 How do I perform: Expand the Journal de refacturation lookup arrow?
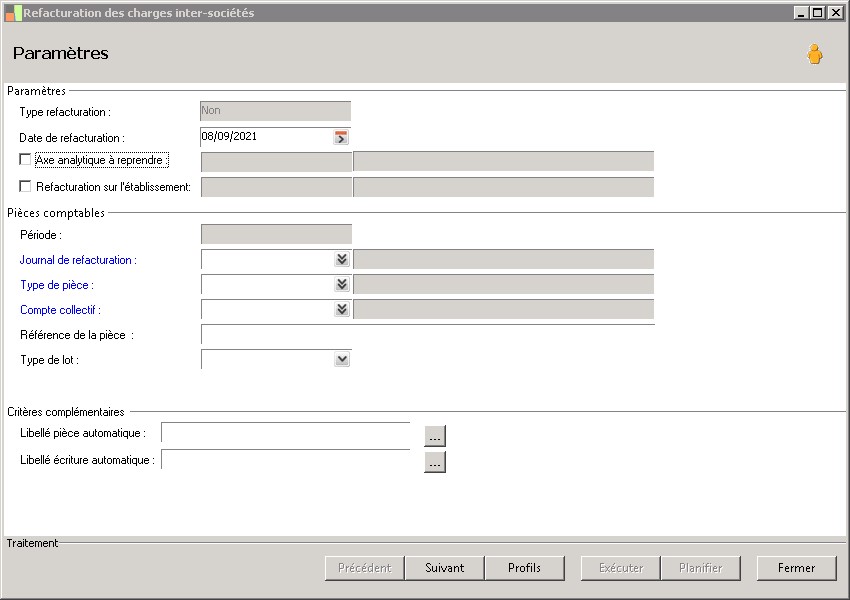pyautogui.click(x=342, y=259)
